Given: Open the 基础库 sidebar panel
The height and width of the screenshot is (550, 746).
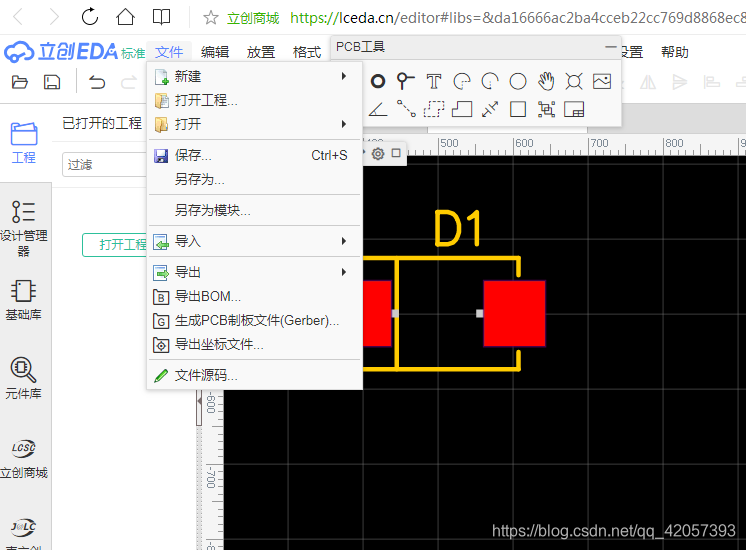Looking at the screenshot, I should (x=23, y=300).
